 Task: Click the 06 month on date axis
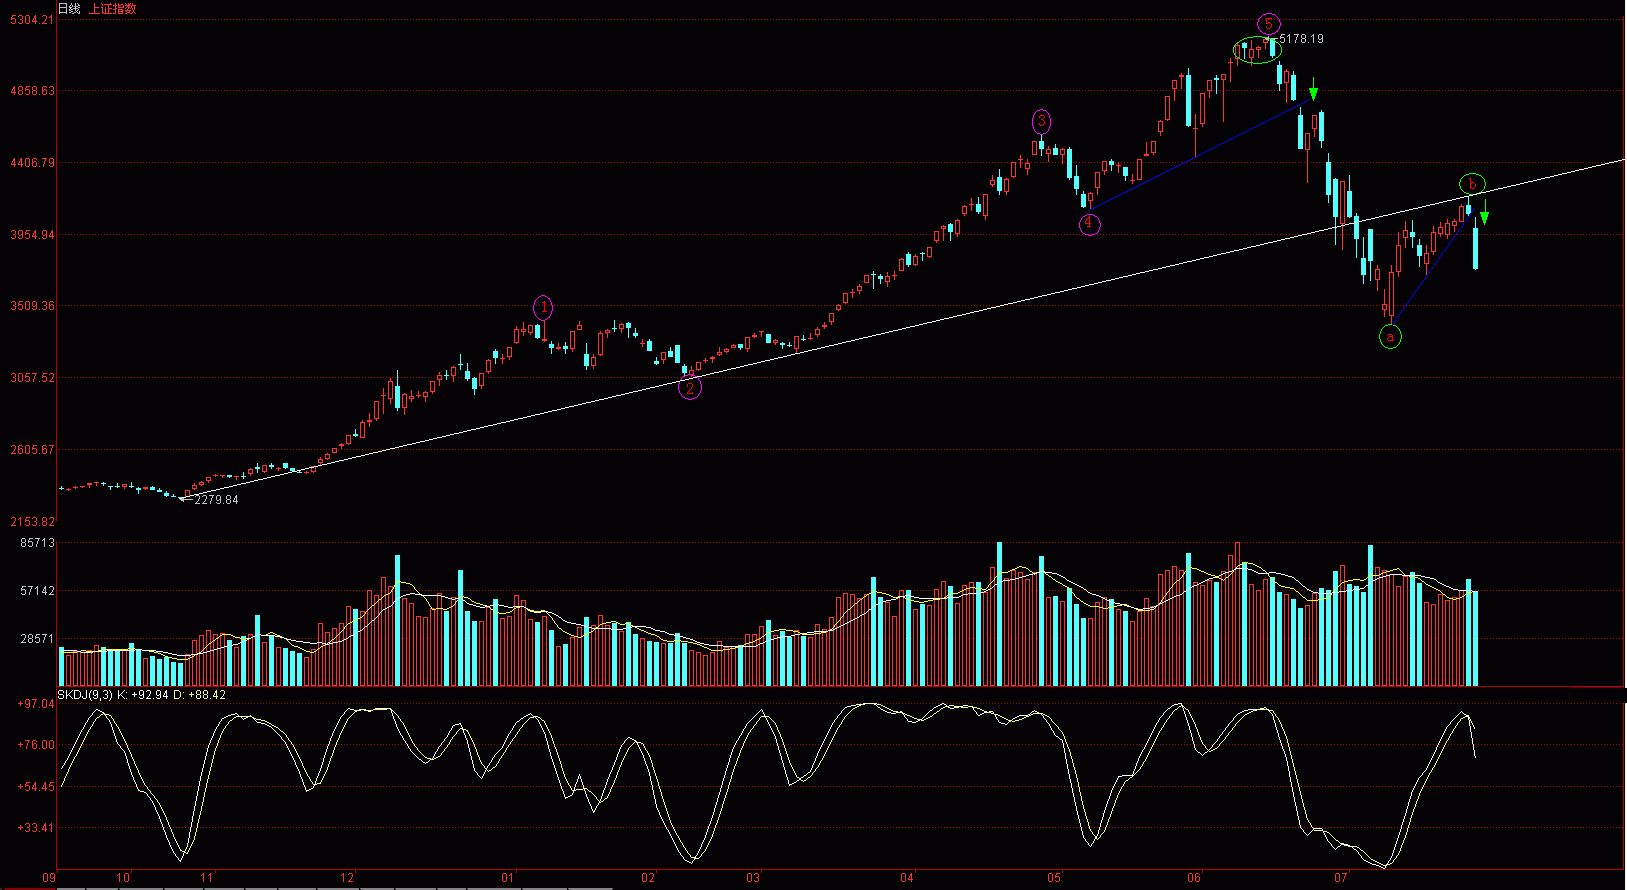(x=1194, y=878)
